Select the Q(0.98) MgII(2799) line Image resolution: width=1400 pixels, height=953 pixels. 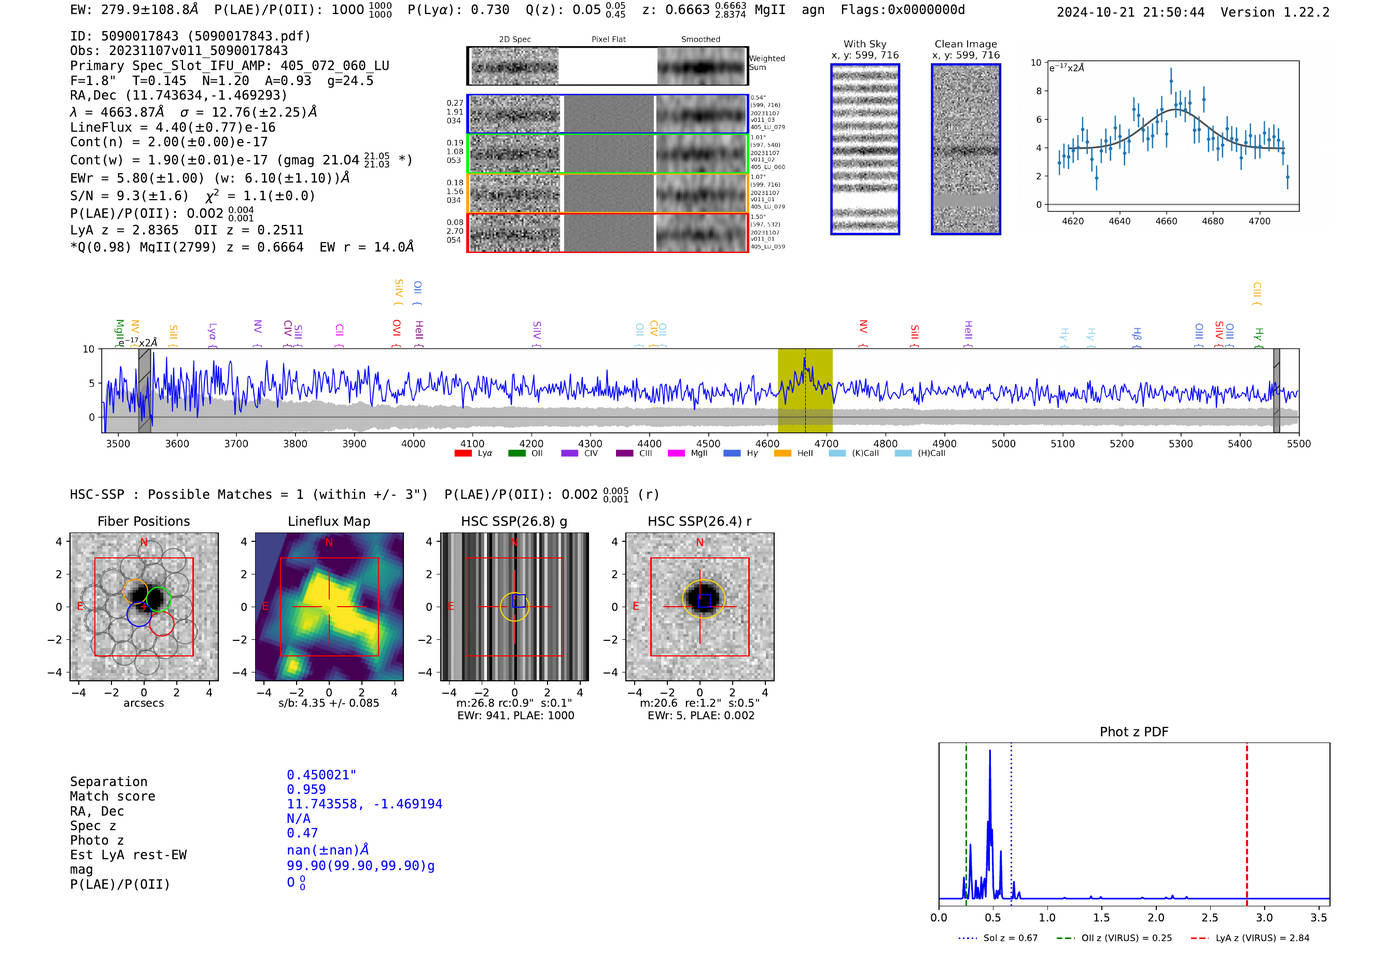(x=242, y=247)
